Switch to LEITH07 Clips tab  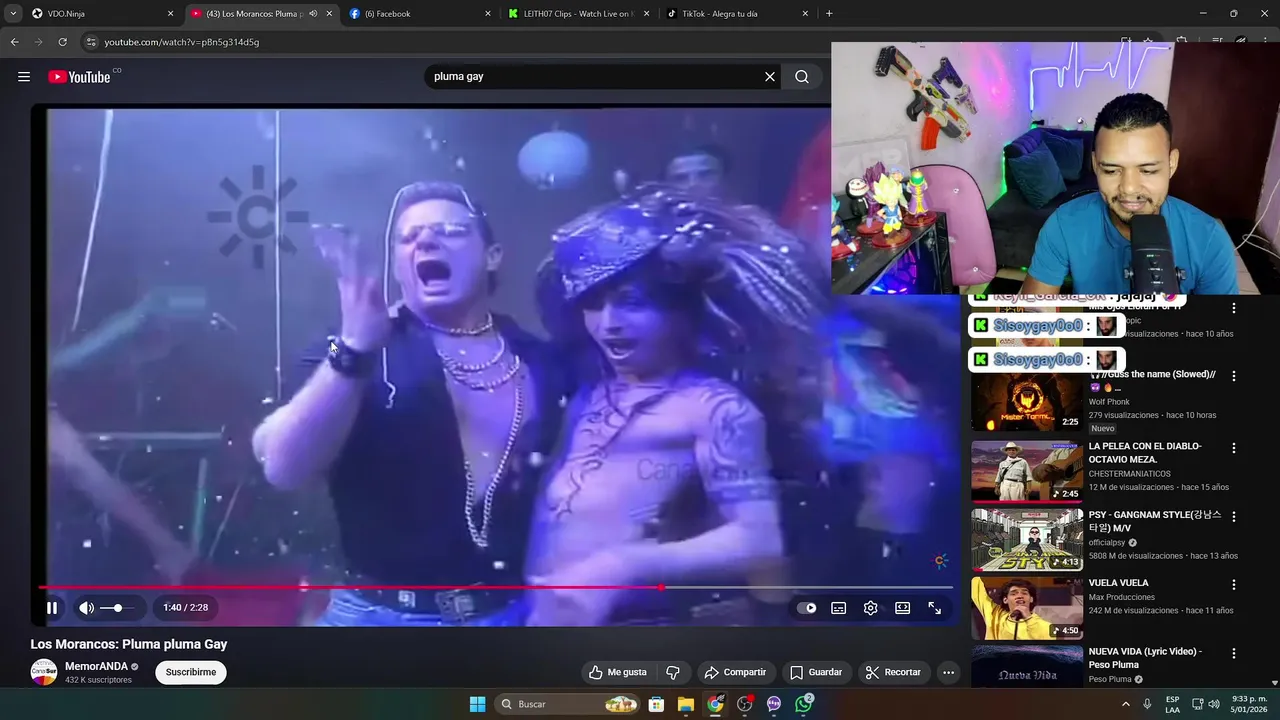coord(579,14)
